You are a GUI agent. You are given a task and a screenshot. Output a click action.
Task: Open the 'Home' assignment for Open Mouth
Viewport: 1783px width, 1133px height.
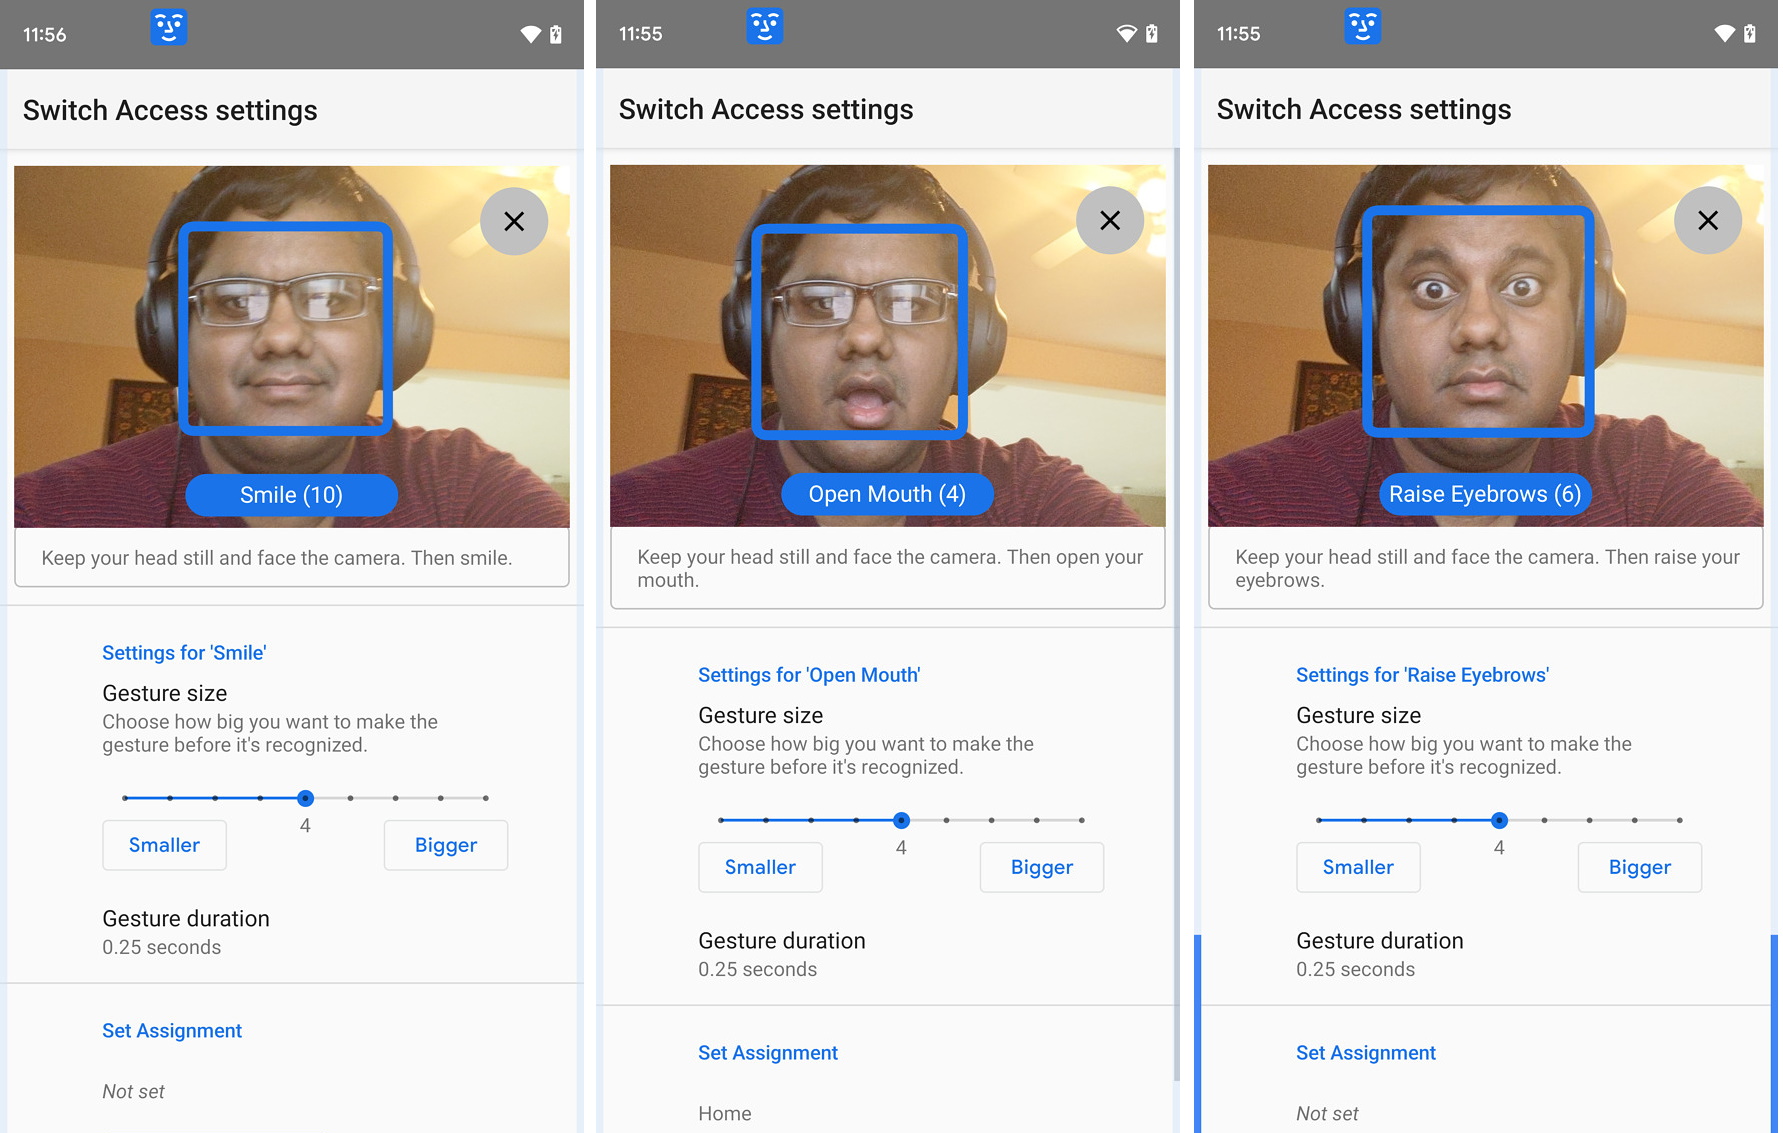(x=725, y=1113)
